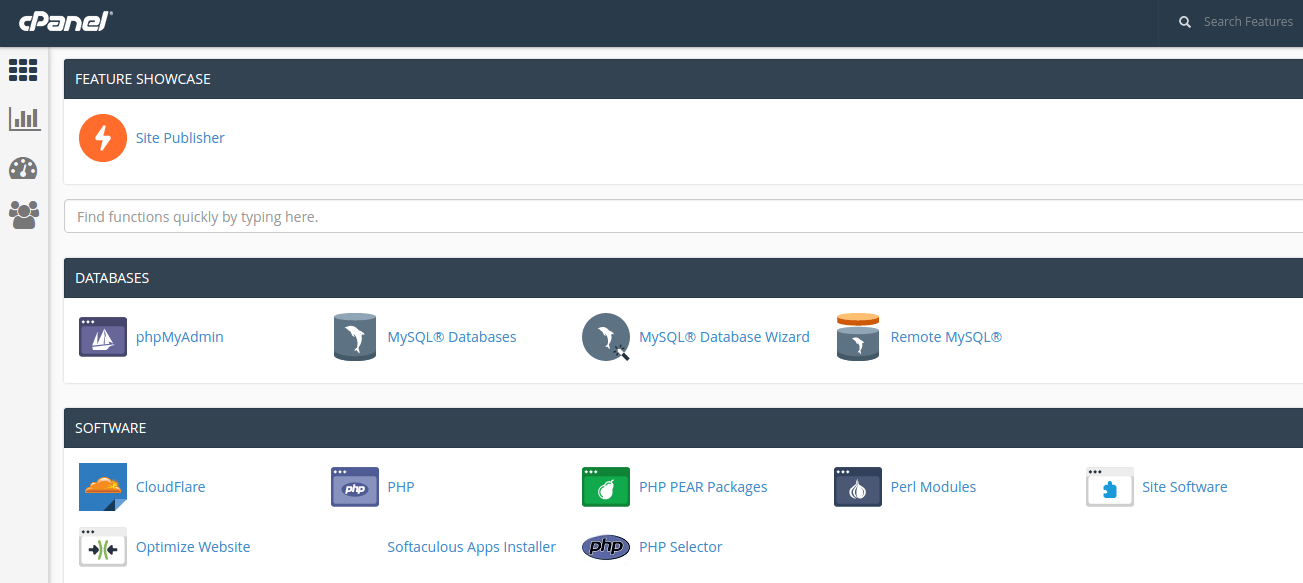Click the PHP PEAR Packages pear icon
Image resolution: width=1303 pixels, height=583 pixels.
coord(606,487)
